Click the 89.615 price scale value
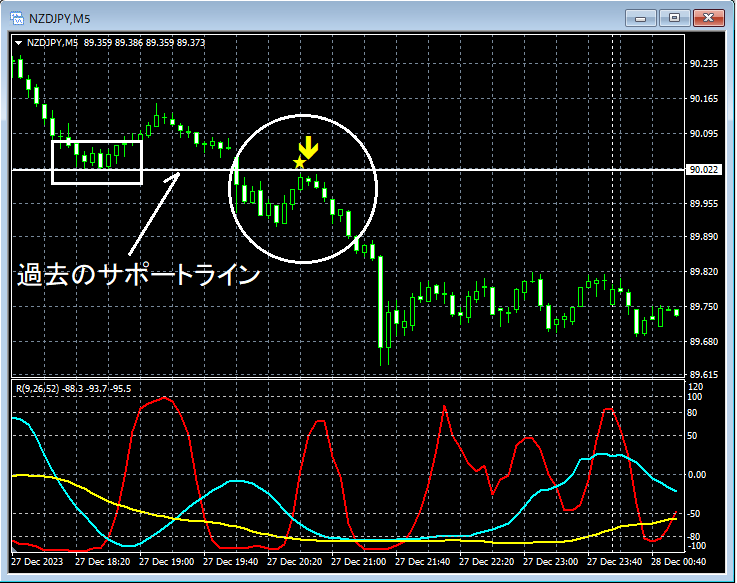 point(704,375)
